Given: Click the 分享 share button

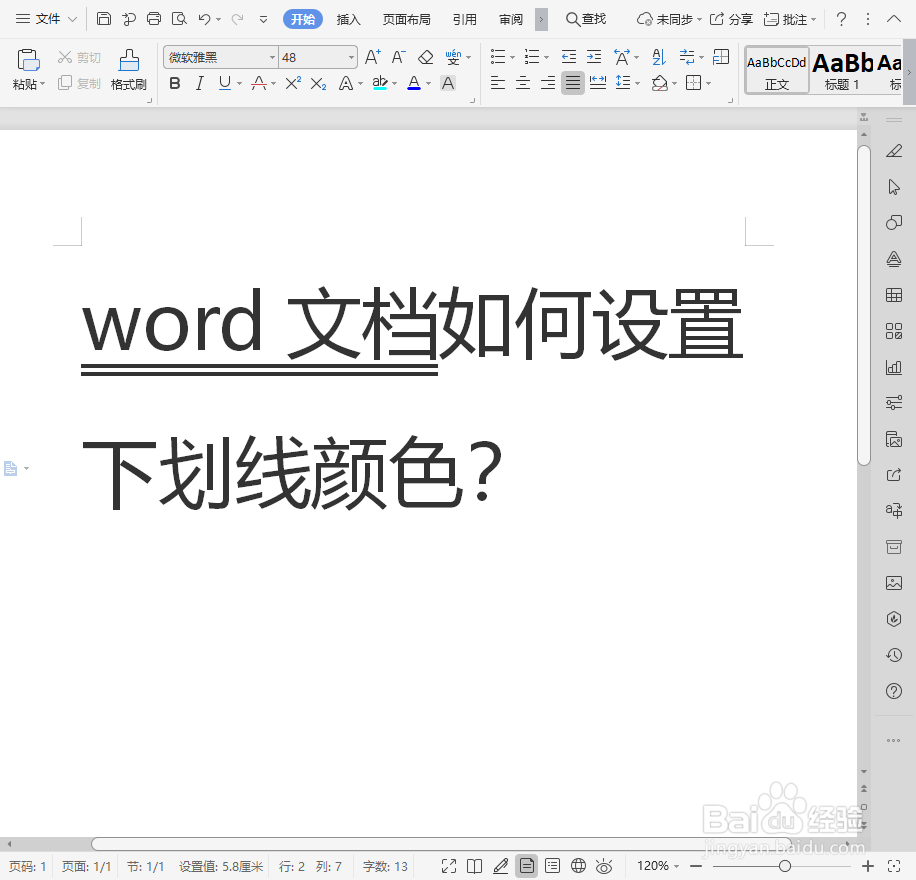Looking at the screenshot, I should tap(731, 19).
